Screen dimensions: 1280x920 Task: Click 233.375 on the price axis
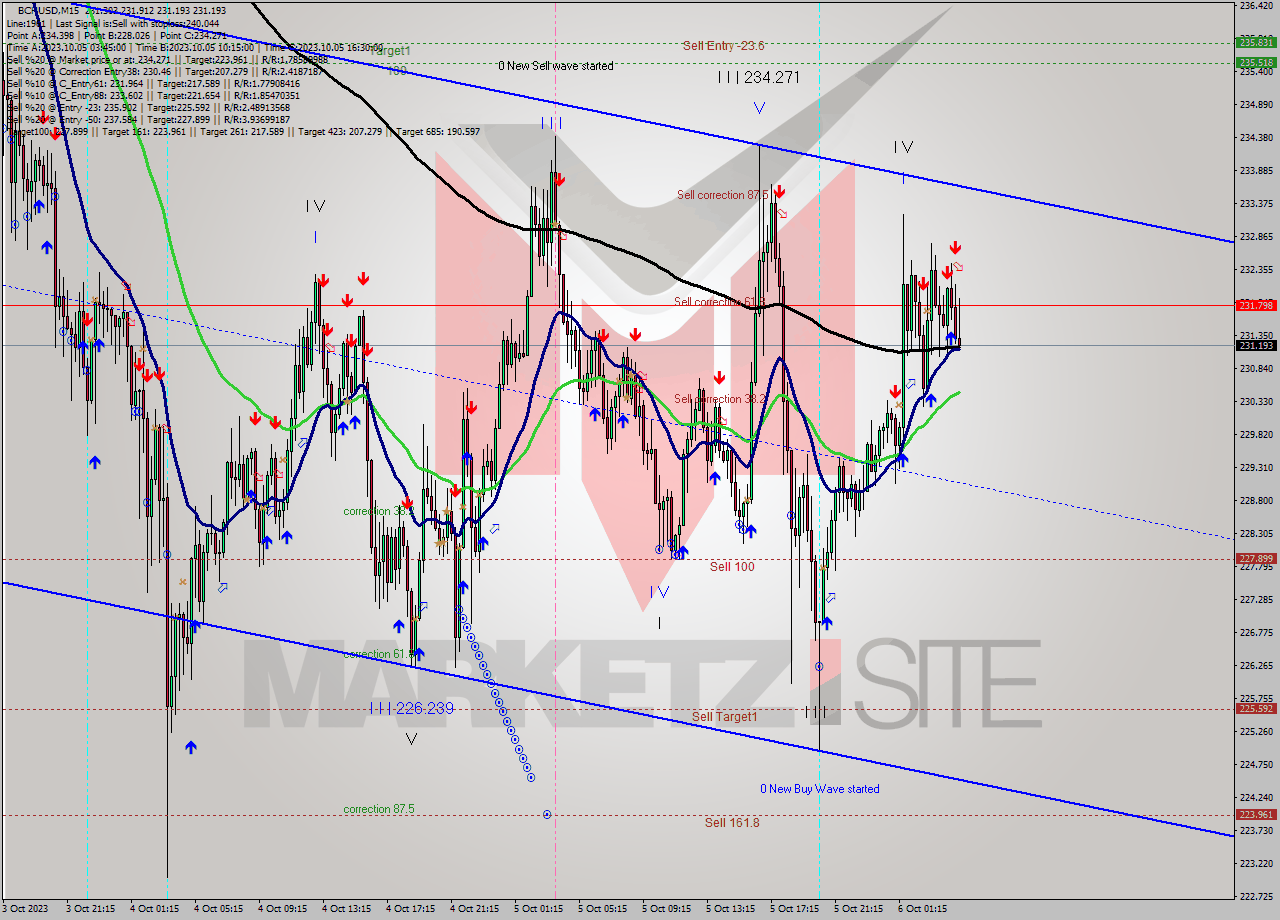coord(1255,203)
